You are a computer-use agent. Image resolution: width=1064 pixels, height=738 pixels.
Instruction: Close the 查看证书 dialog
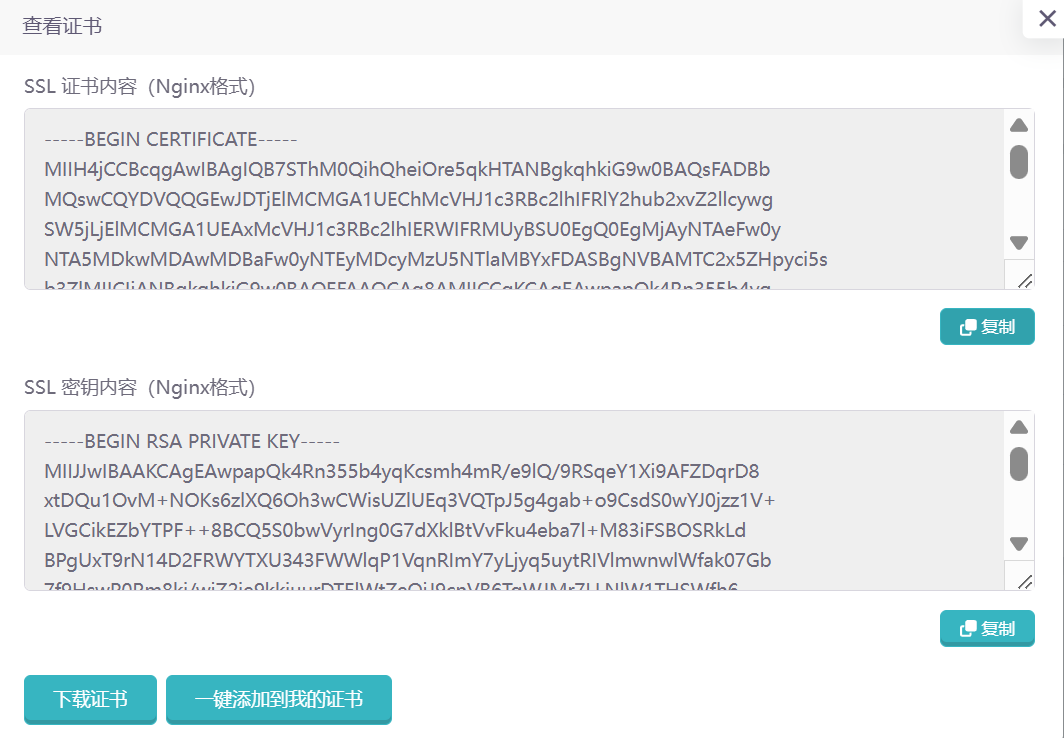click(1047, 18)
